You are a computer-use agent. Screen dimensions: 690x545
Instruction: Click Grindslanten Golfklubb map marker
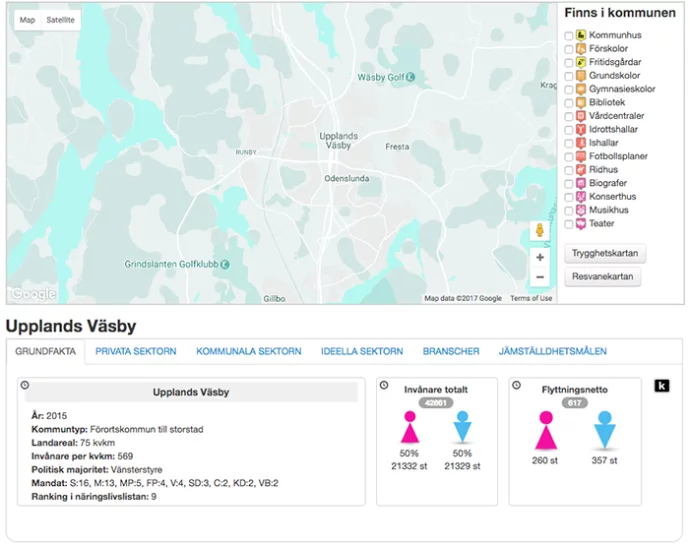point(225,264)
